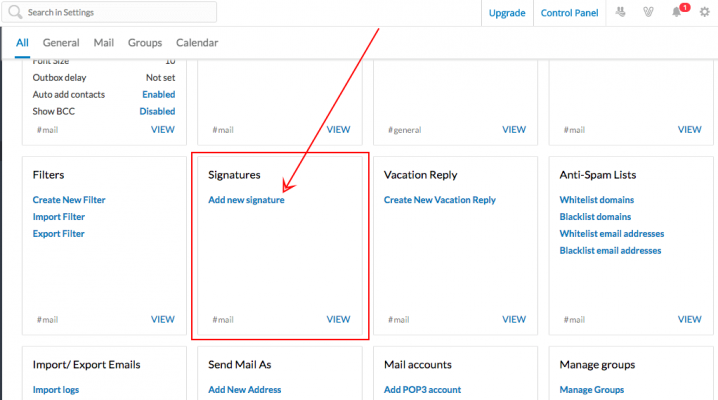The image size is (718, 400).
Task: Toggle Show BCC Disabled setting
Action: (157, 111)
